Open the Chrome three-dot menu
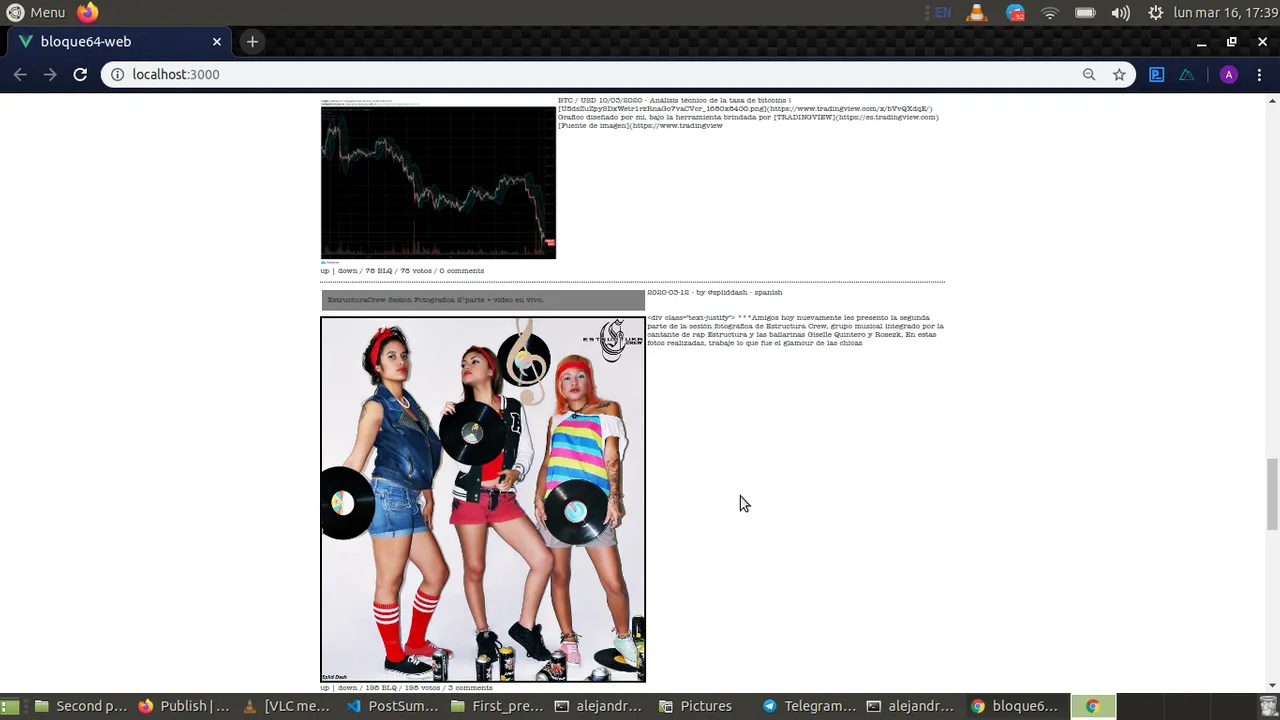 [1259, 74]
